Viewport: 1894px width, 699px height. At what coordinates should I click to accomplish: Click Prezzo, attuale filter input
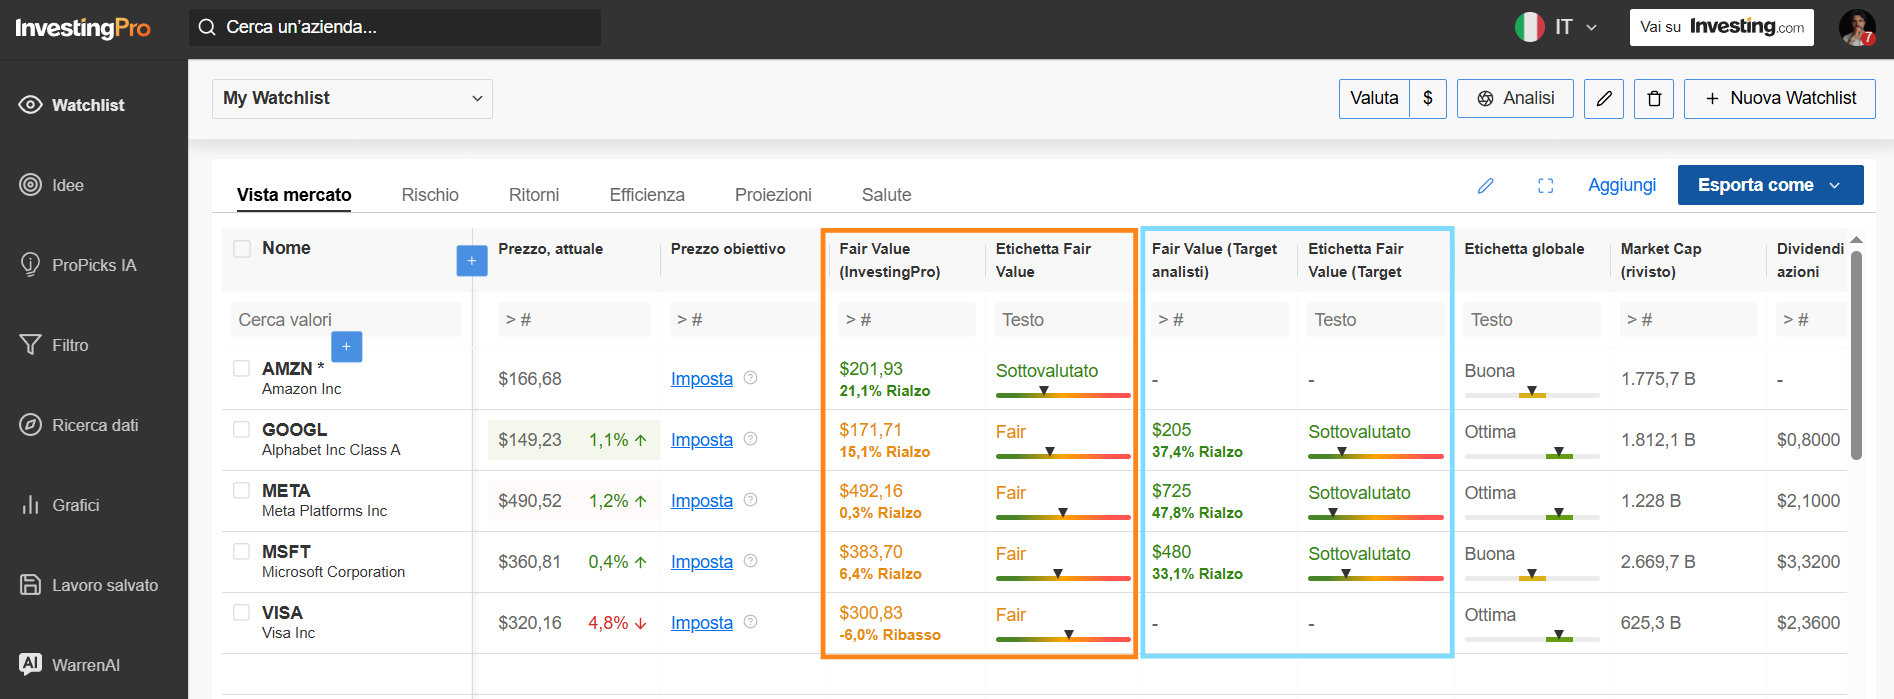pyautogui.click(x=574, y=320)
